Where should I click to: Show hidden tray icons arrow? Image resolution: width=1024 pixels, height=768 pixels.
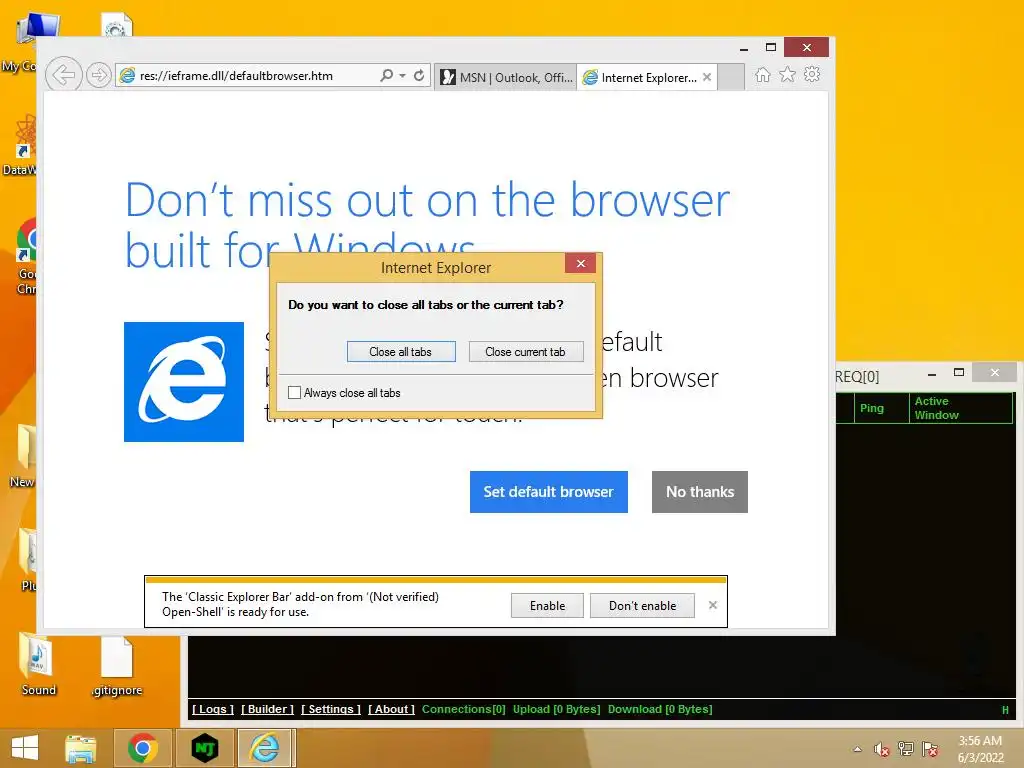(x=857, y=749)
